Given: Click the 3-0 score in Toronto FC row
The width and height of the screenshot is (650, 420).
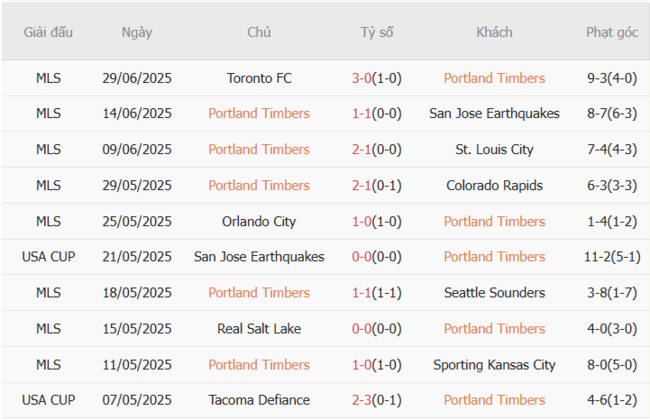Looking at the screenshot, I should pyautogui.click(x=362, y=78).
